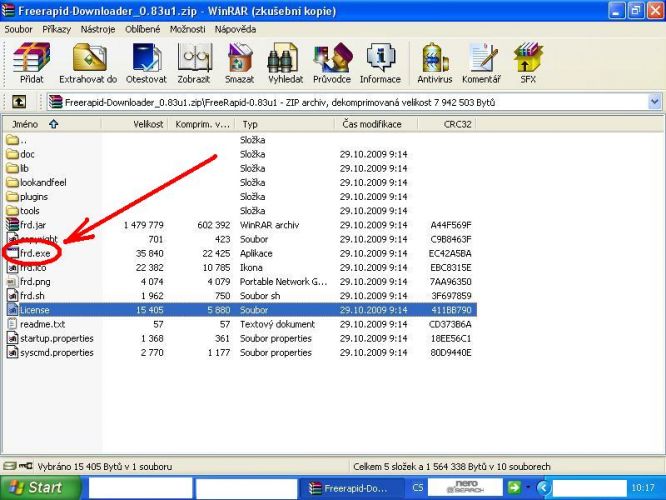
Task: Open the Možnosti menu
Action: [187, 29]
